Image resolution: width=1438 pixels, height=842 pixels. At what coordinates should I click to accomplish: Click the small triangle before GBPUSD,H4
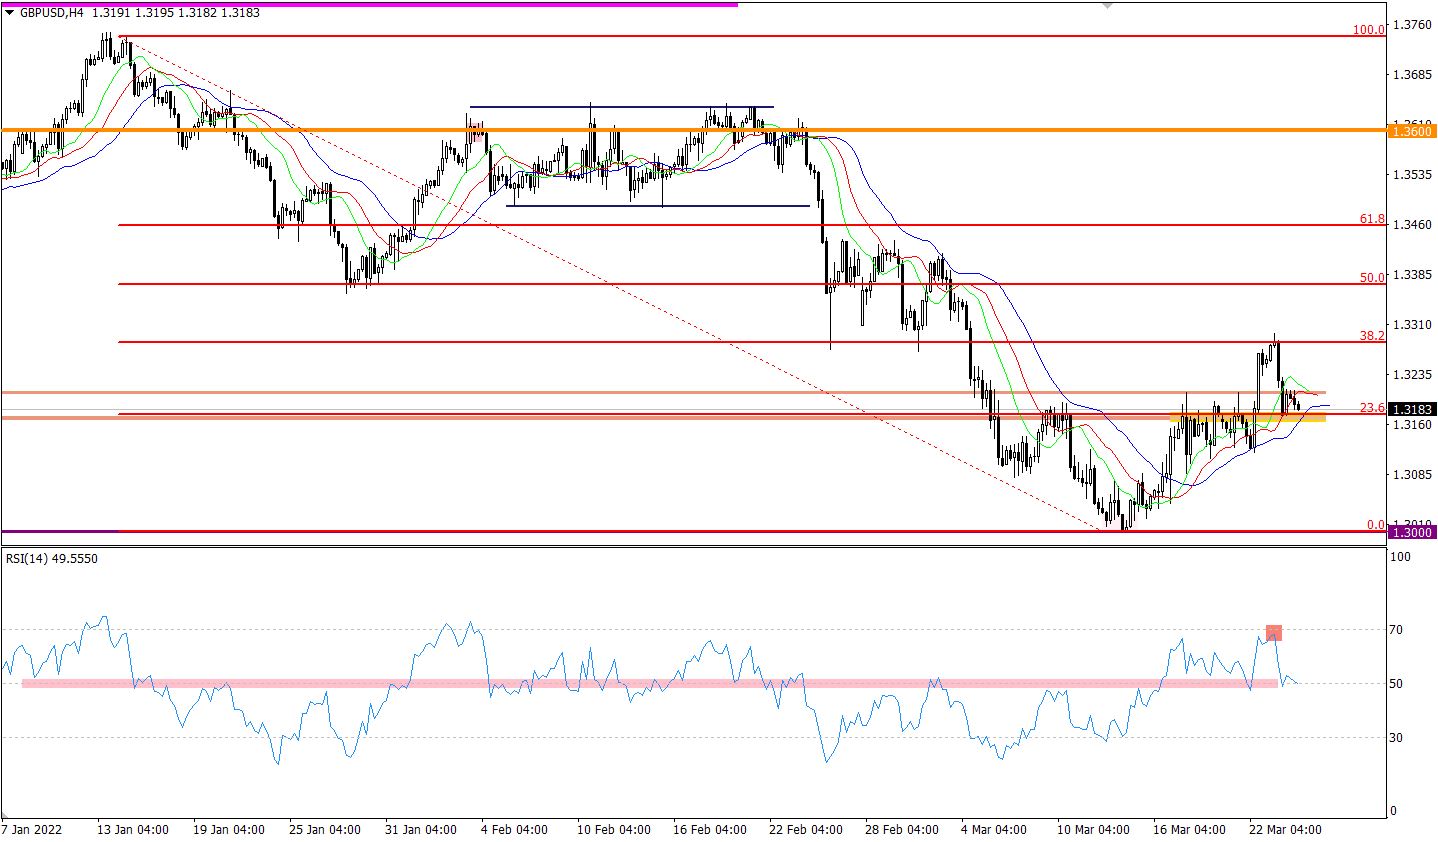click(10, 15)
